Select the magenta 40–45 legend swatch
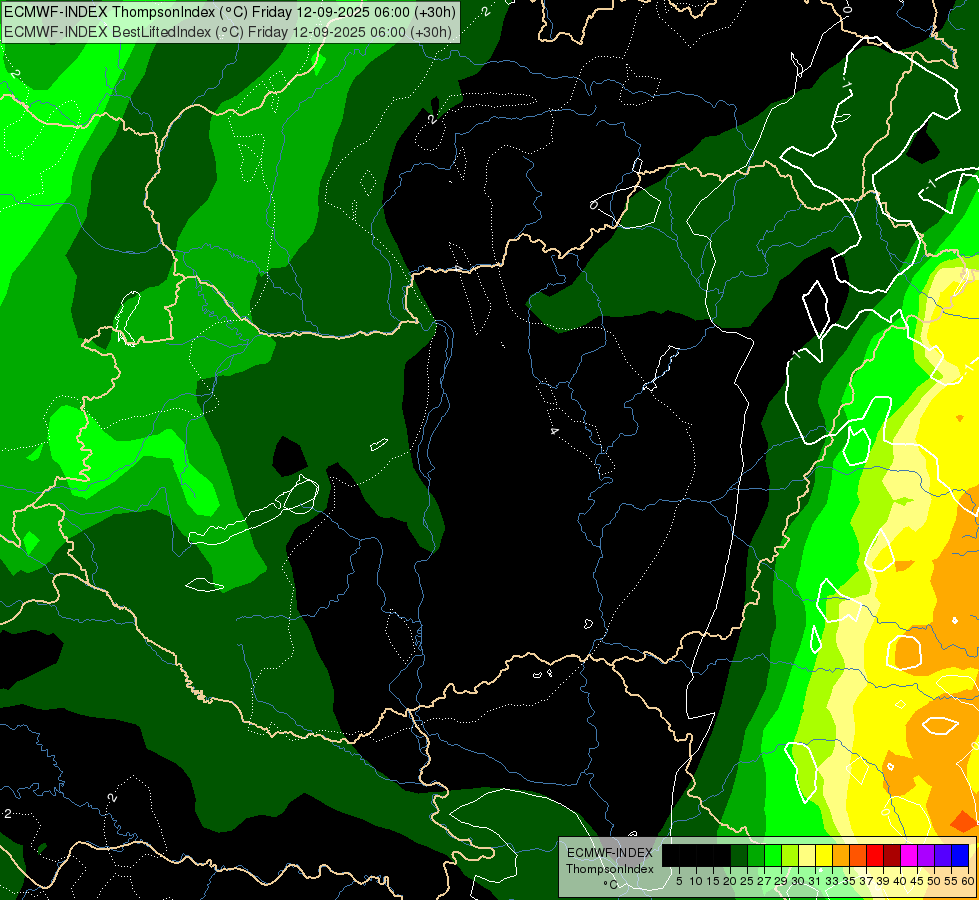This screenshot has height=900, width=979. click(x=909, y=855)
